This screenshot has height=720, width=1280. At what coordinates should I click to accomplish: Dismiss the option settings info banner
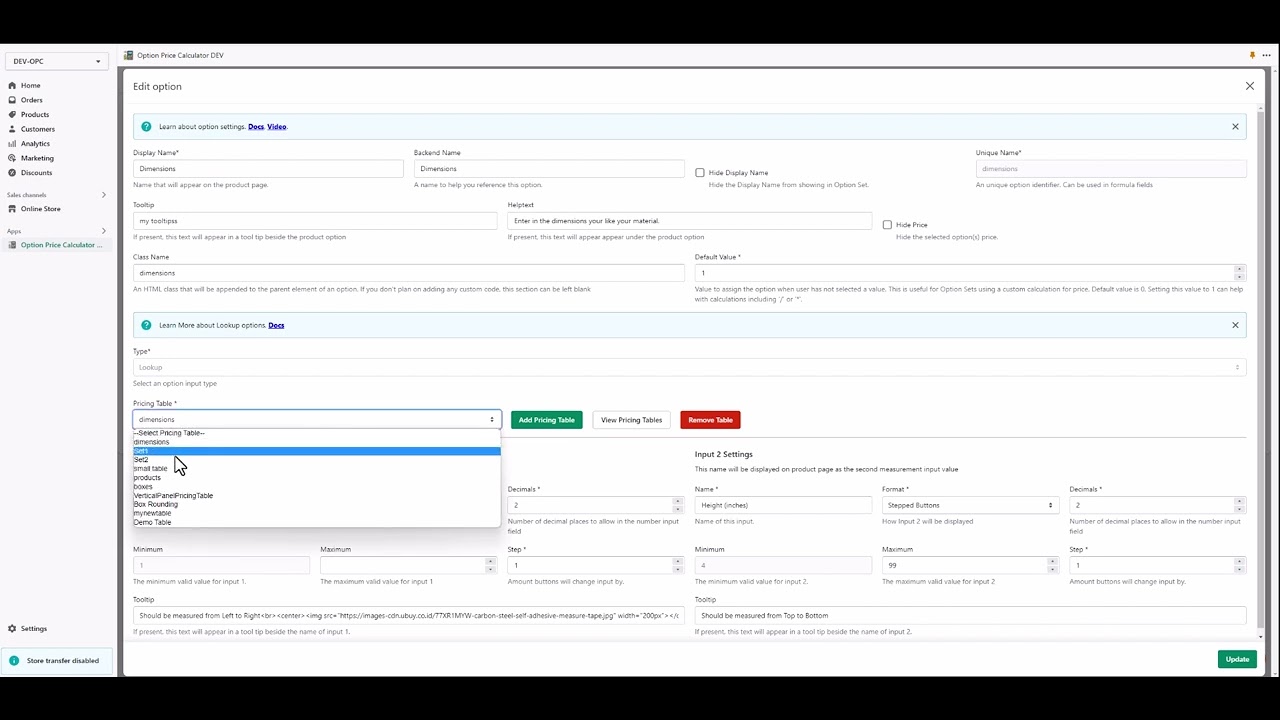click(1235, 127)
